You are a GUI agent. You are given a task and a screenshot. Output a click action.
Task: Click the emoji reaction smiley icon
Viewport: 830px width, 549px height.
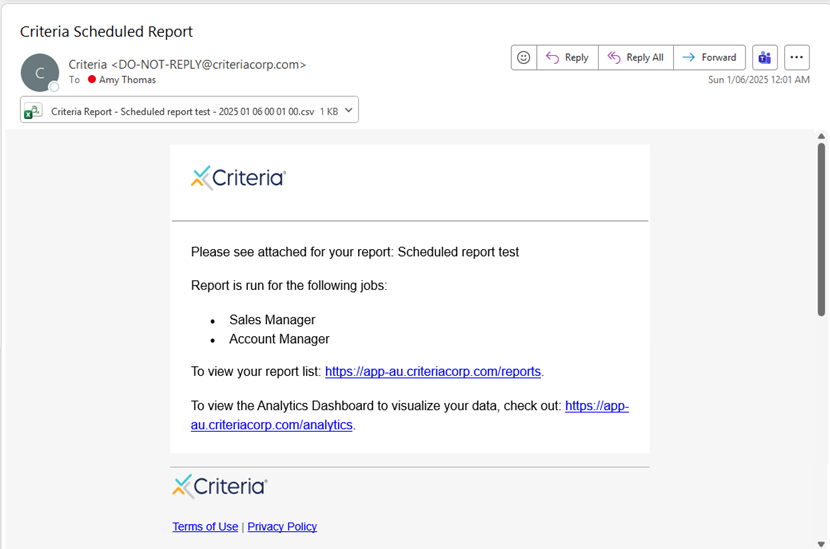523,58
